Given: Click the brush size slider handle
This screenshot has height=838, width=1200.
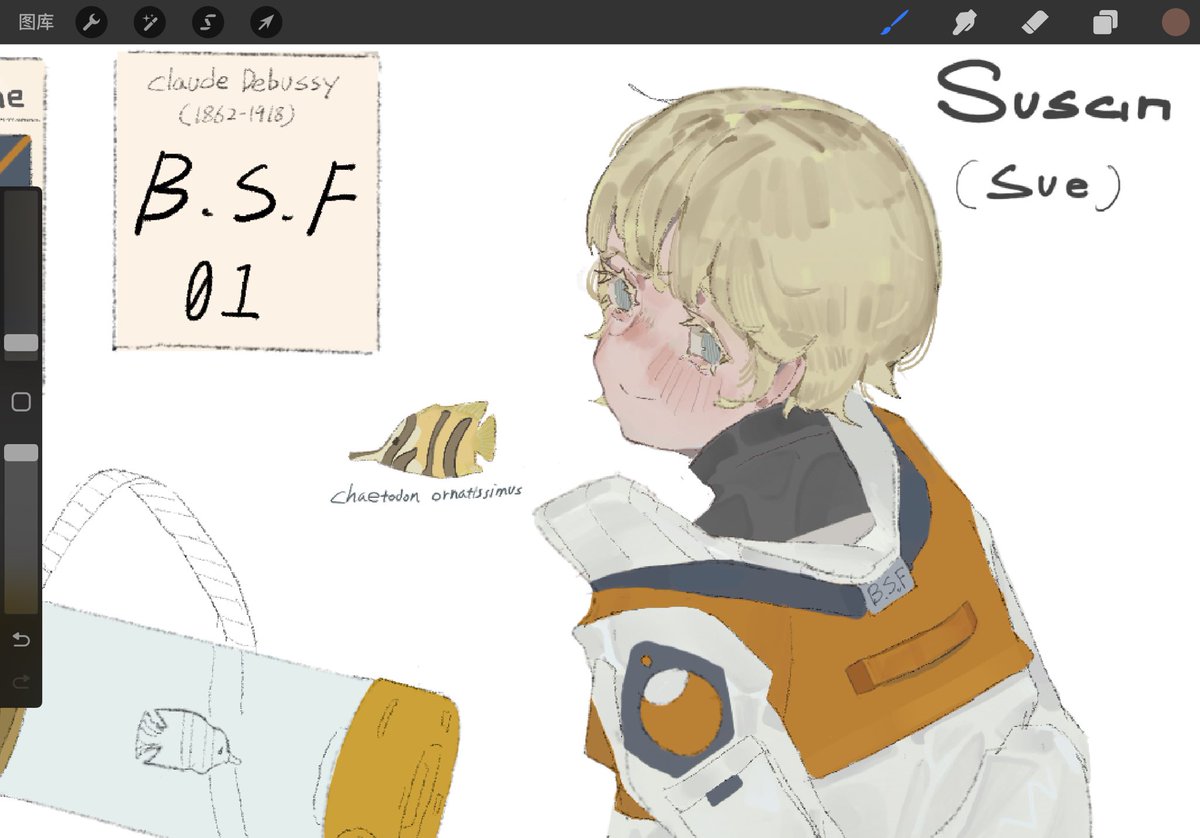Looking at the screenshot, I should pyautogui.click(x=21, y=343).
